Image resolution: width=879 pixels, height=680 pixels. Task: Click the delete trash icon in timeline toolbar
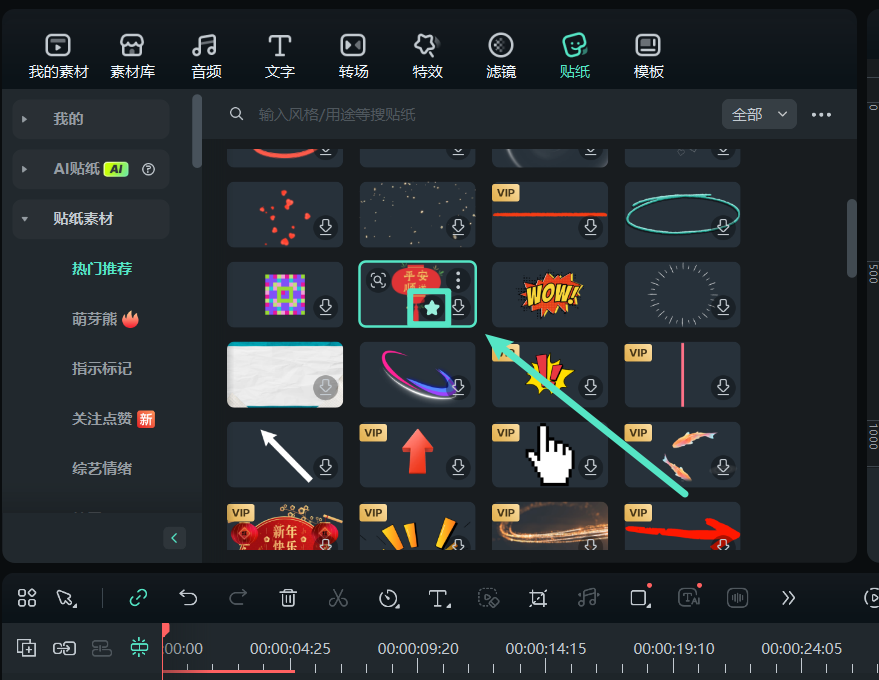pos(288,598)
